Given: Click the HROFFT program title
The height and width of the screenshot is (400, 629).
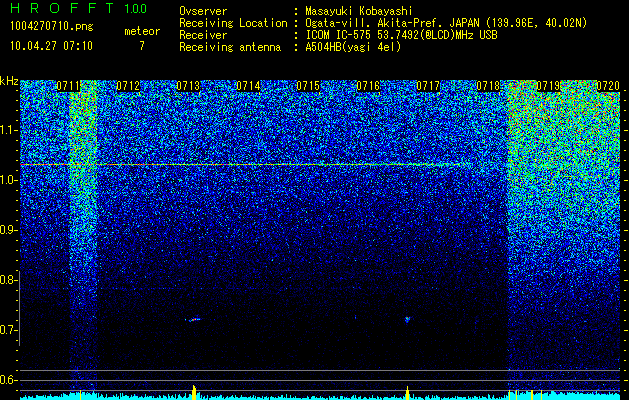Looking at the screenshot, I should coord(61,8).
